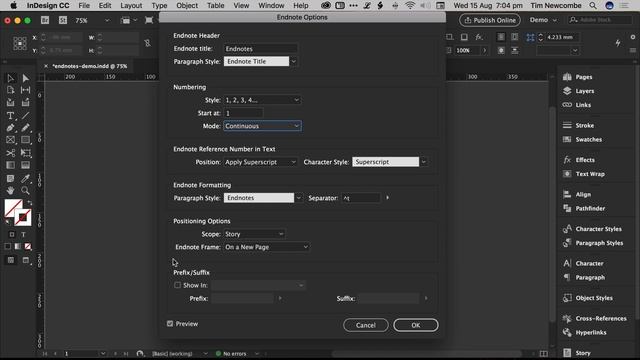Viewport: 640px width, 360px height.
Task: Select the Line tool
Action: click(x=25, y=116)
